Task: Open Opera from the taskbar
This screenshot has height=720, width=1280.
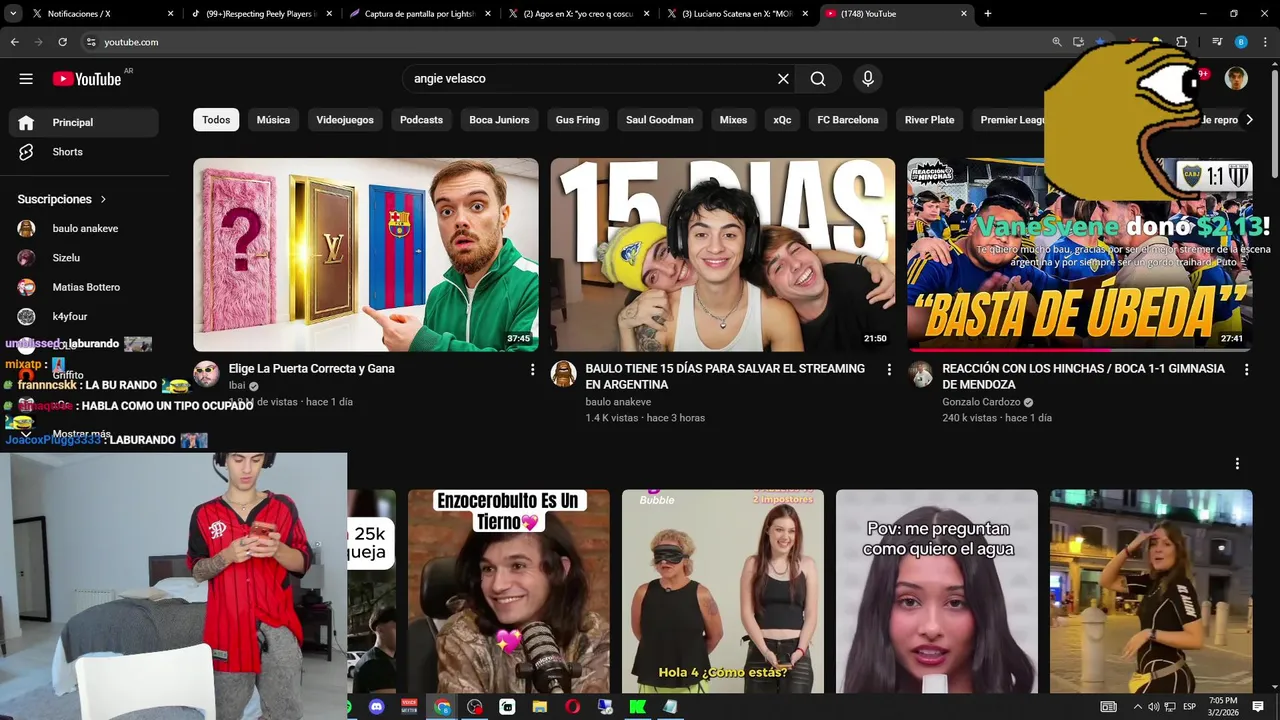Action: (572, 707)
